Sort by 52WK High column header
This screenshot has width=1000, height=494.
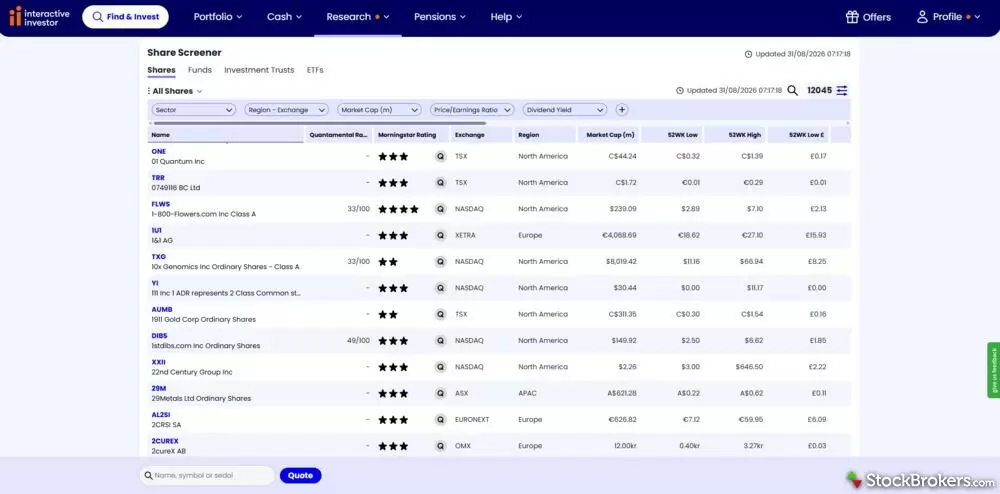click(735, 134)
